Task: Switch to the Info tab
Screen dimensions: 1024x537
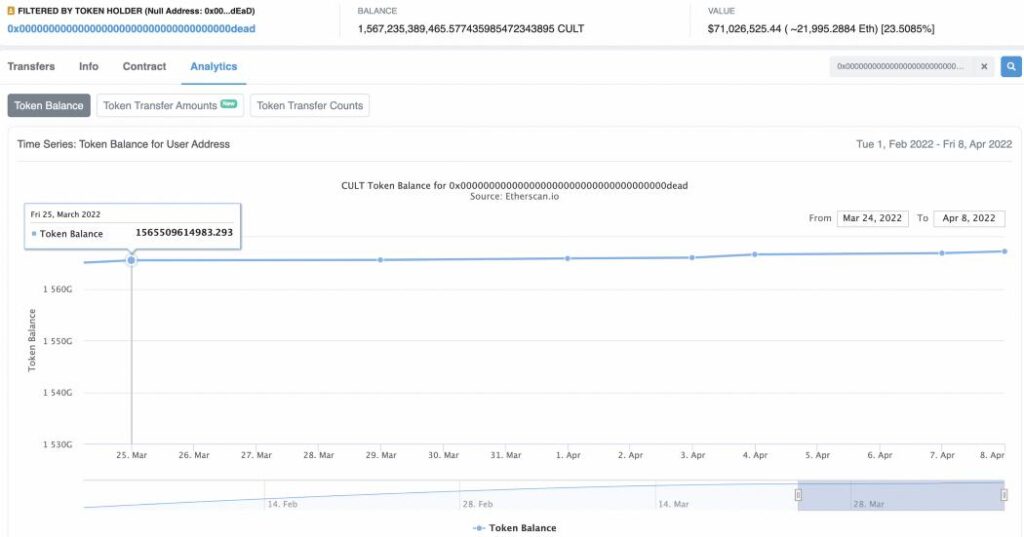Action: pos(89,67)
